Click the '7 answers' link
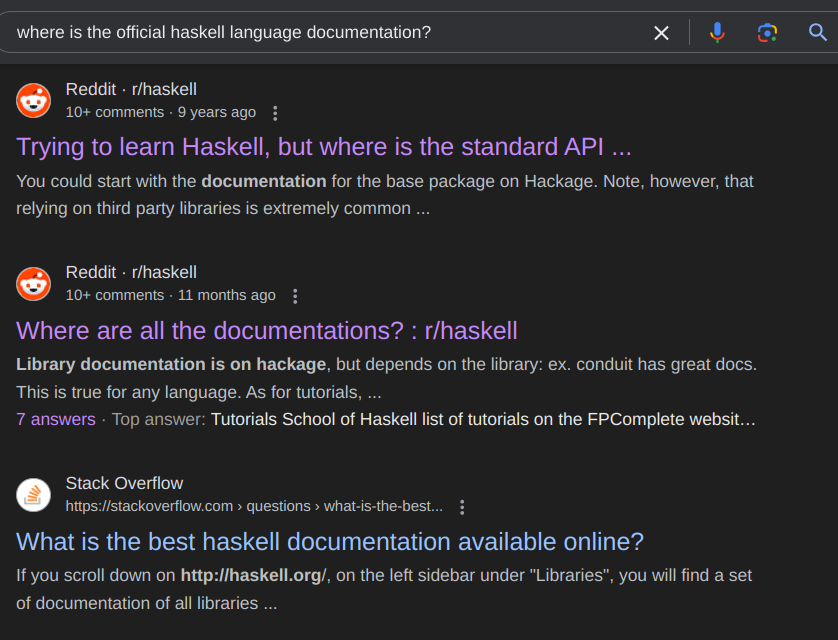The height and width of the screenshot is (640, 838). (x=56, y=419)
